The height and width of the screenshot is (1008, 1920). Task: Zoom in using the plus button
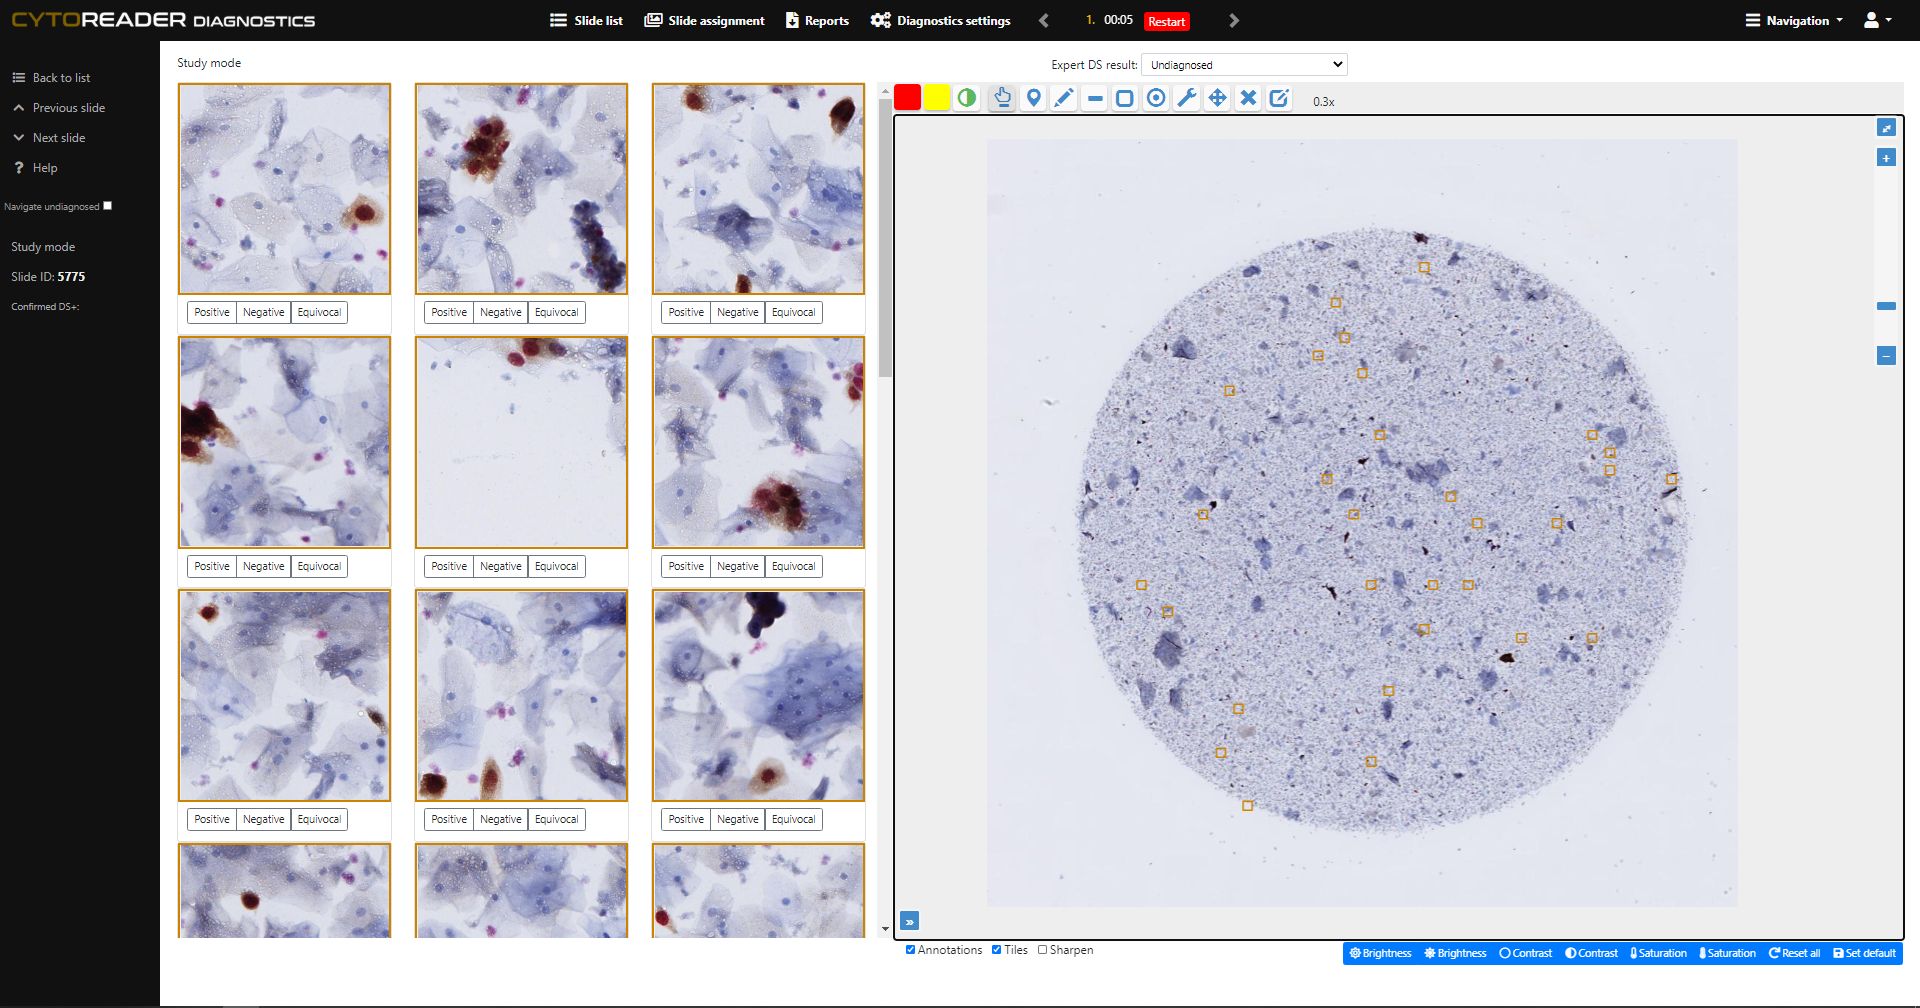coord(1886,158)
